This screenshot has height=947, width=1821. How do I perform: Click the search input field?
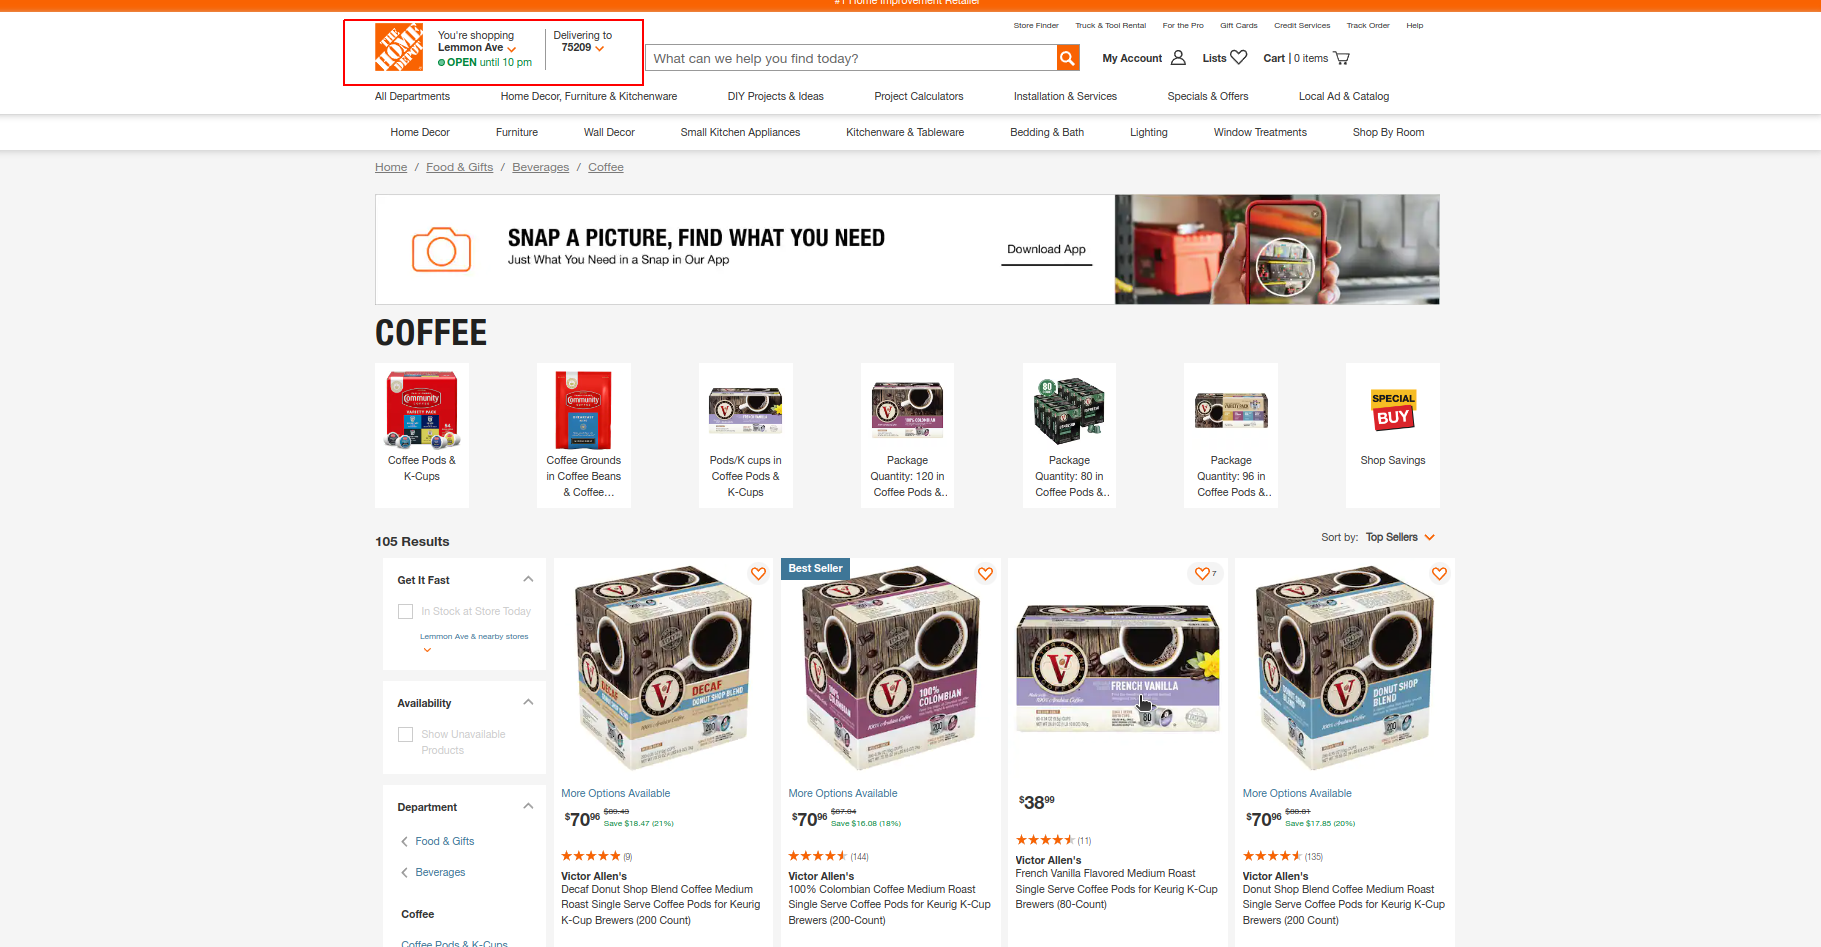[850, 58]
